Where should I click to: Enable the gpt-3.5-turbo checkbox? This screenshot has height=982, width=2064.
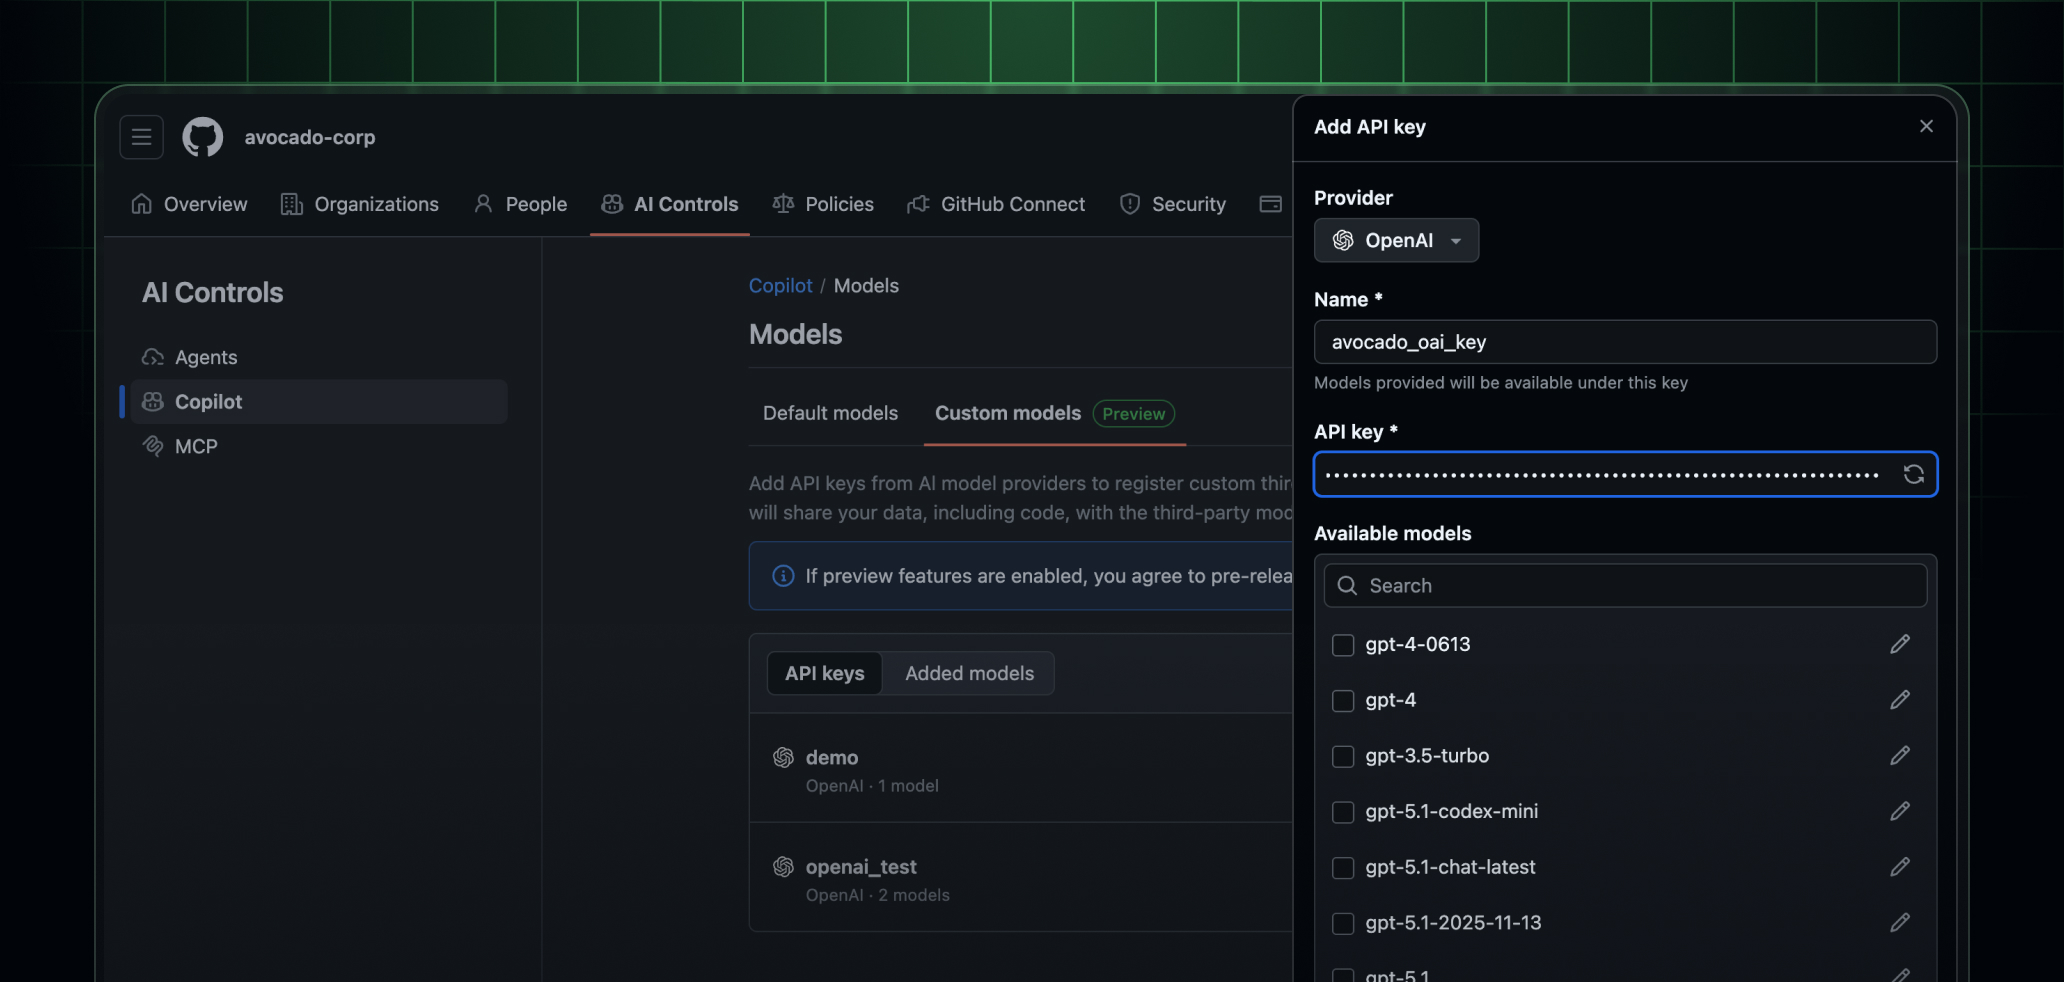click(x=1342, y=757)
